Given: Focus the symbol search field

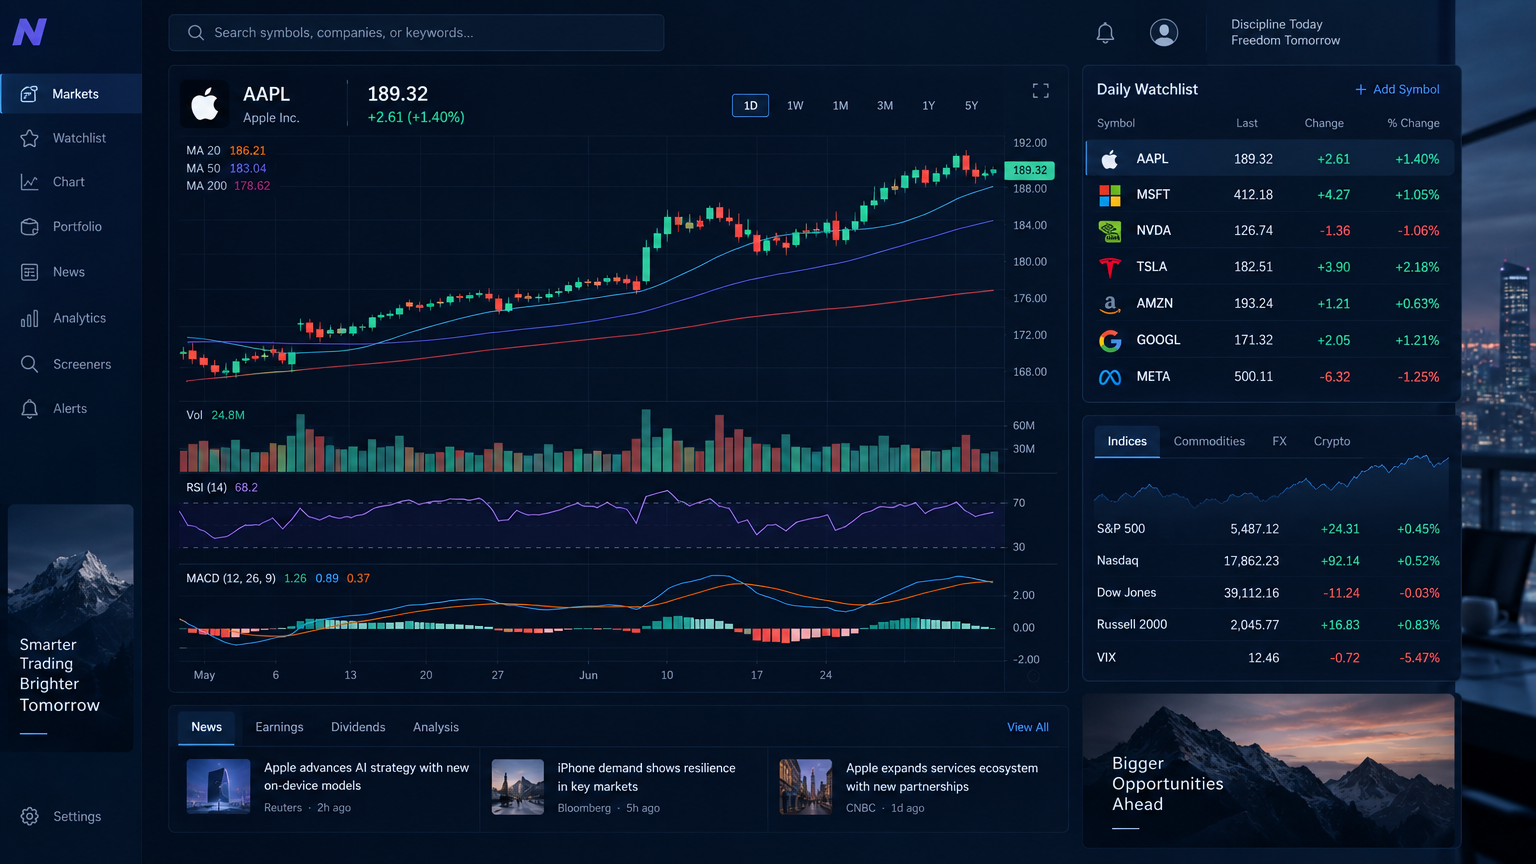Looking at the screenshot, I should [x=416, y=33].
